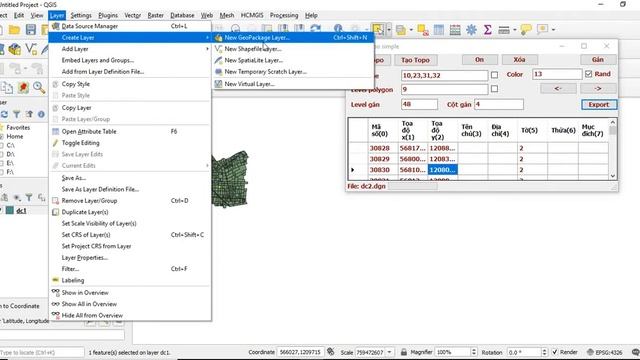640x360 pixels.
Task: Open the Vector menu
Action: point(132,15)
